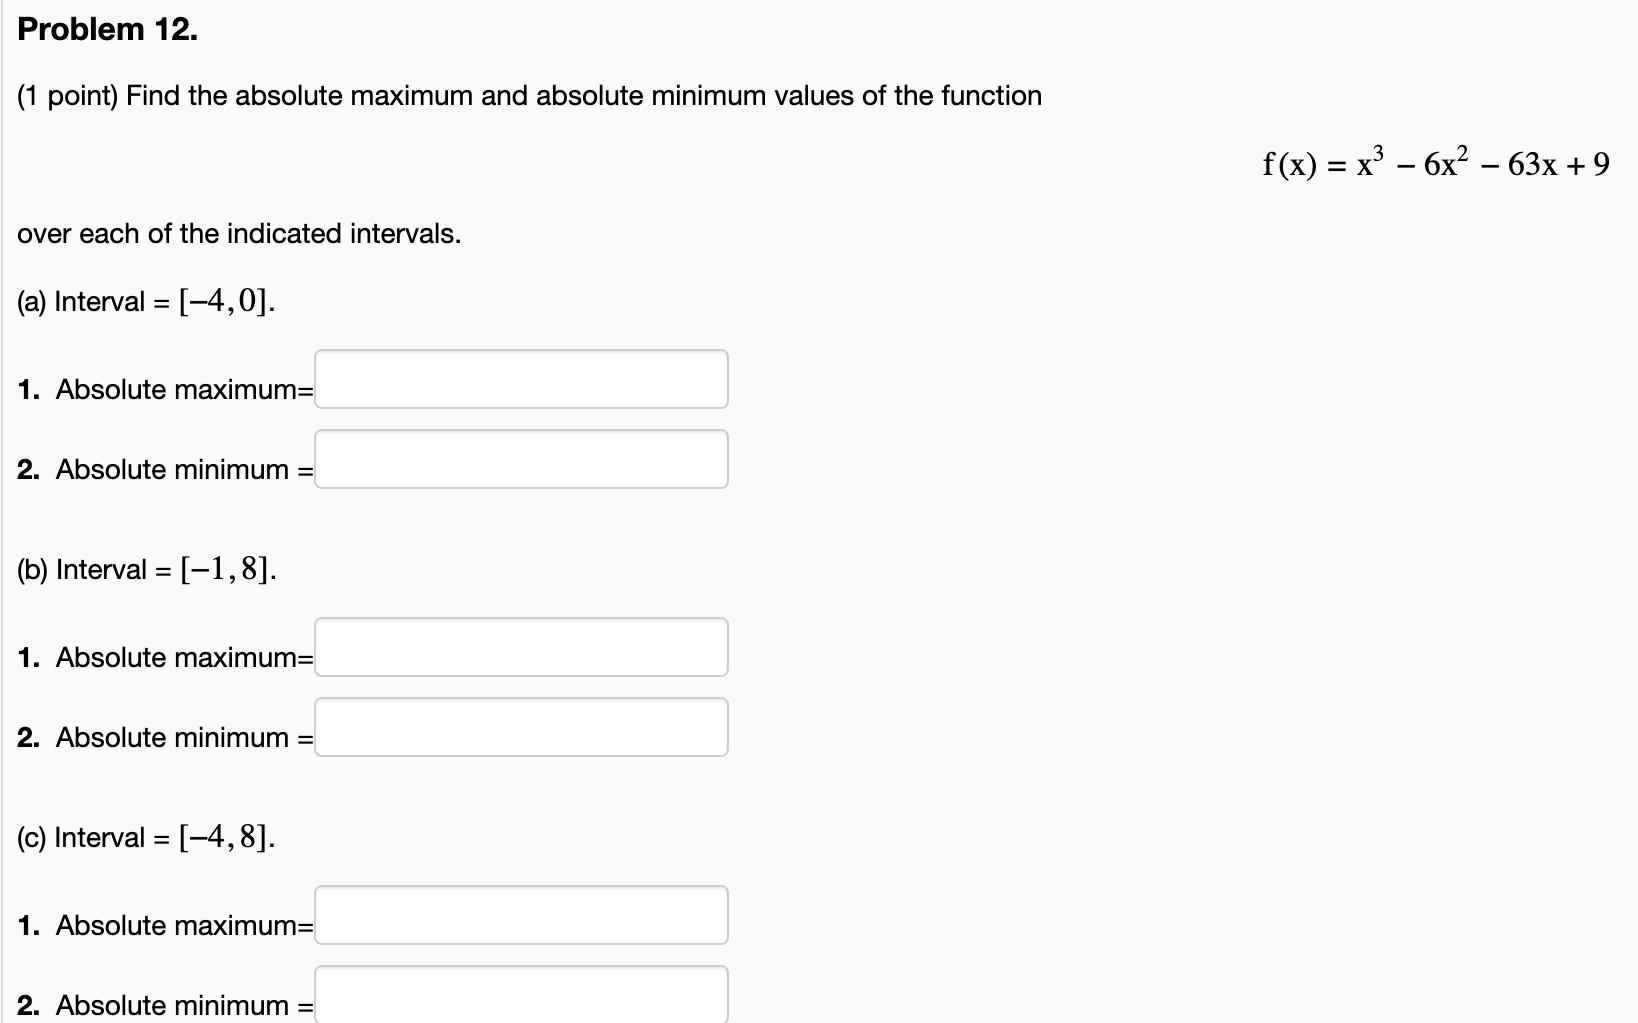Screen dimensions: 1638x1023
Task: Click the function formula f(x)
Action: click(1435, 165)
